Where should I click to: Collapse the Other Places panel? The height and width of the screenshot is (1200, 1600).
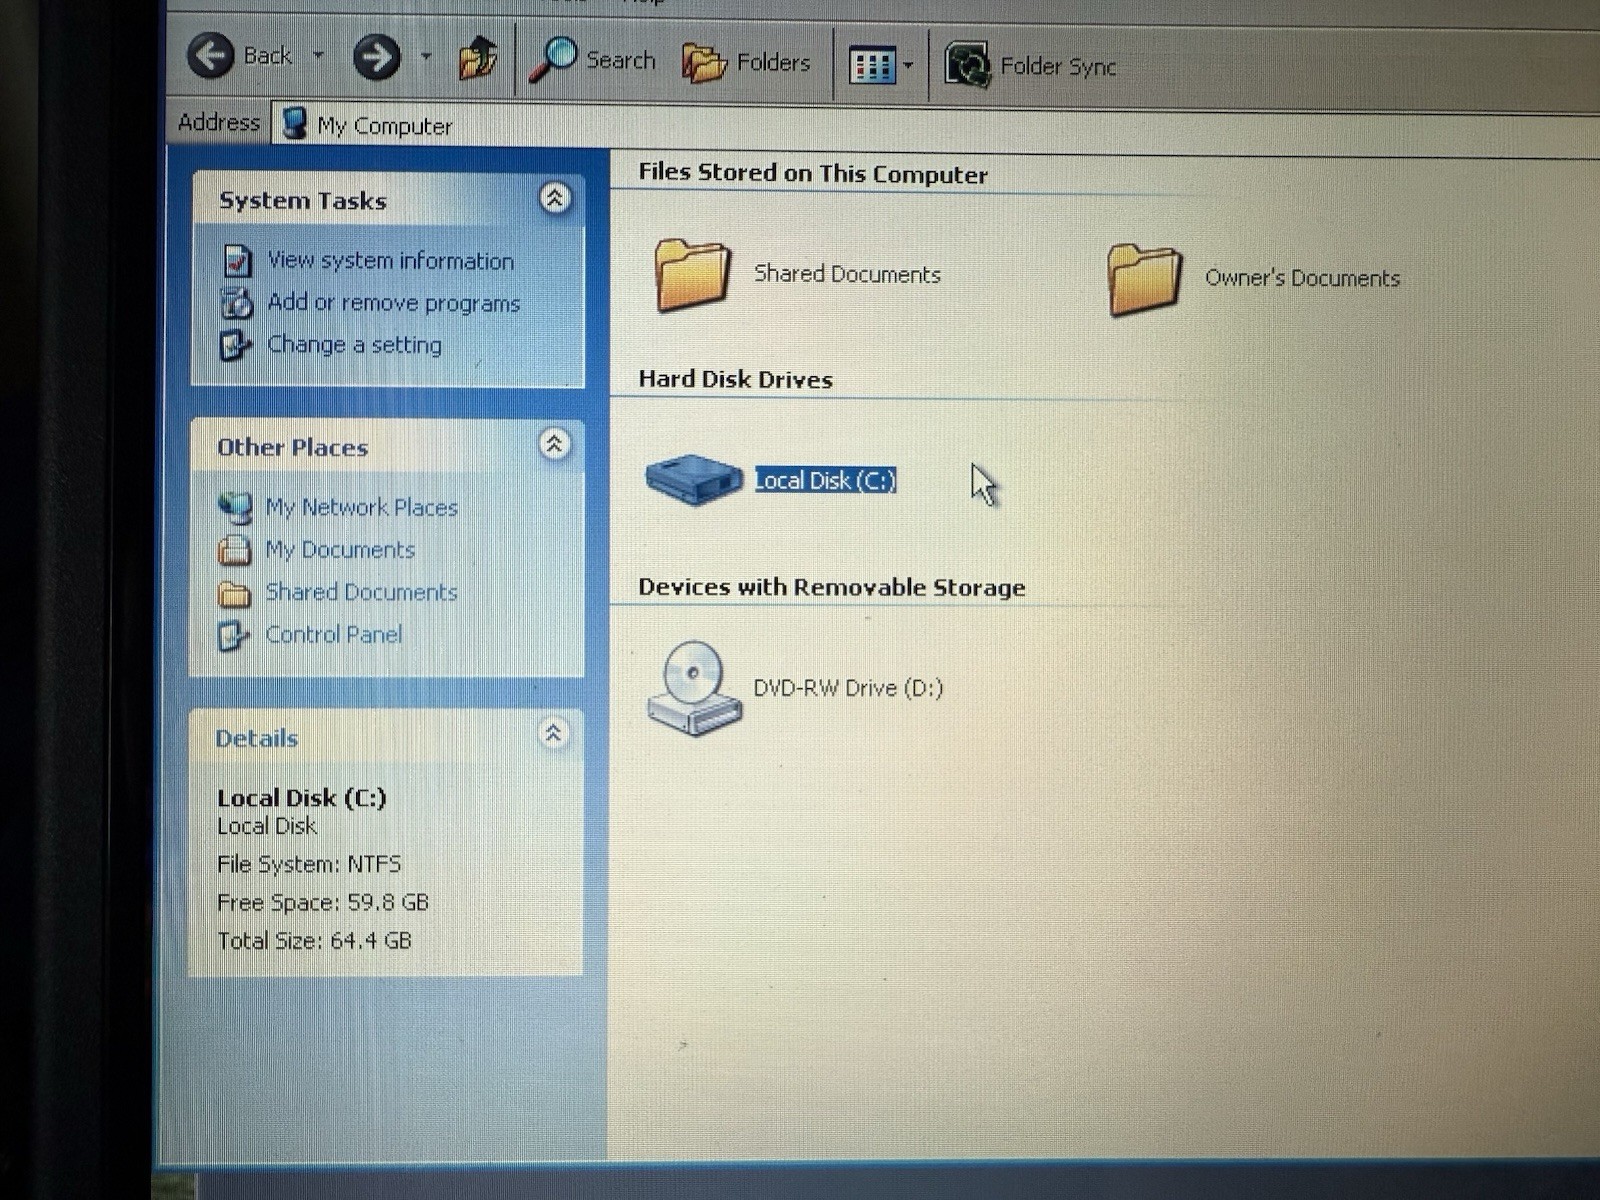click(x=555, y=443)
